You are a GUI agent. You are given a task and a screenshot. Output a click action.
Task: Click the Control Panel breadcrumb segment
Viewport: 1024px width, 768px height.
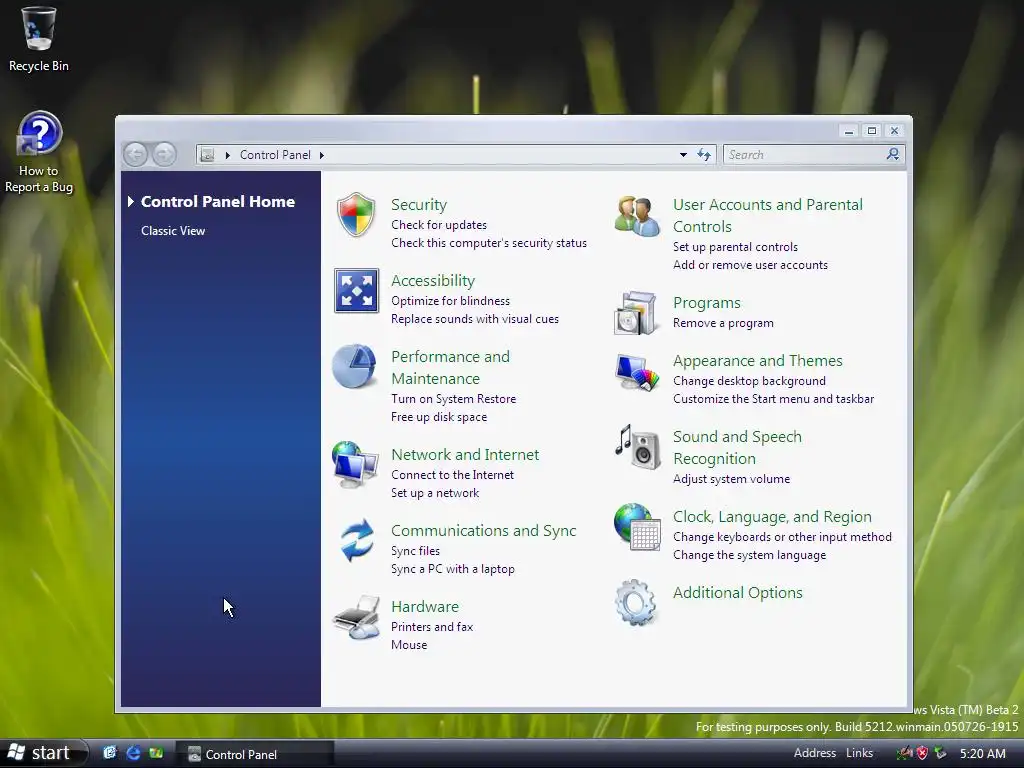[x=275, y=155]
